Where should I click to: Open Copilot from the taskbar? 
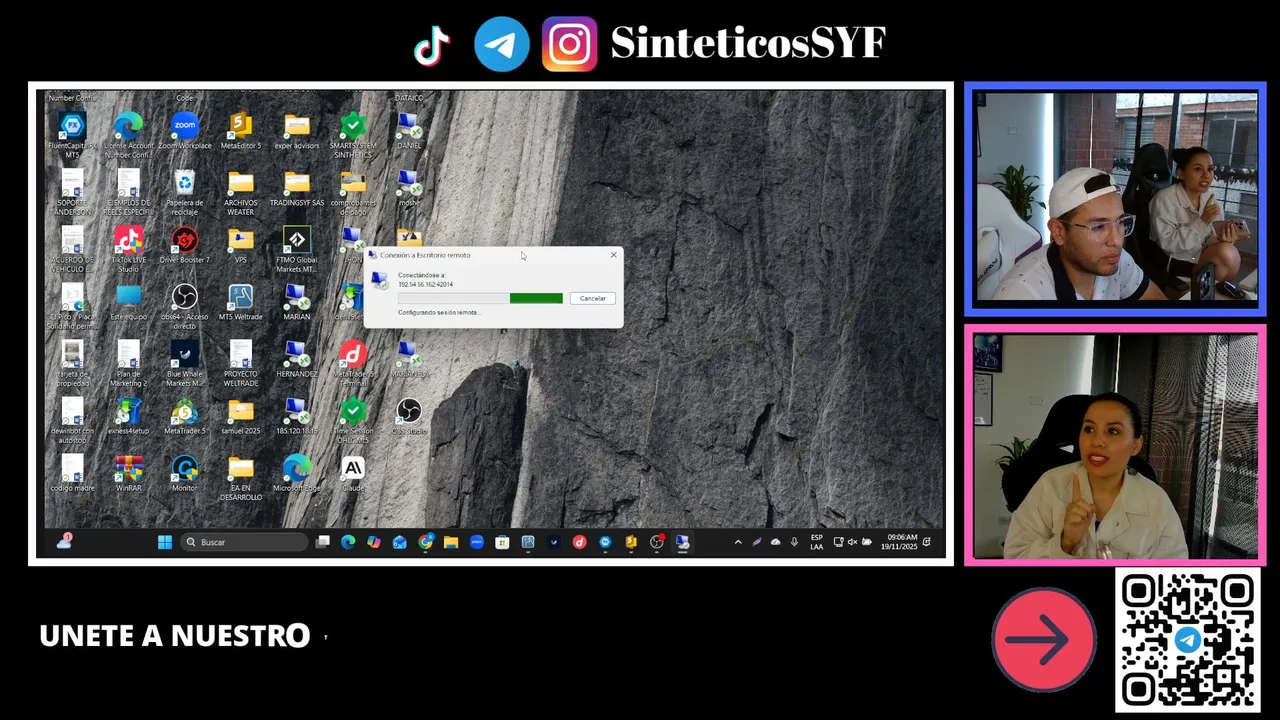[x=374, y=542]
